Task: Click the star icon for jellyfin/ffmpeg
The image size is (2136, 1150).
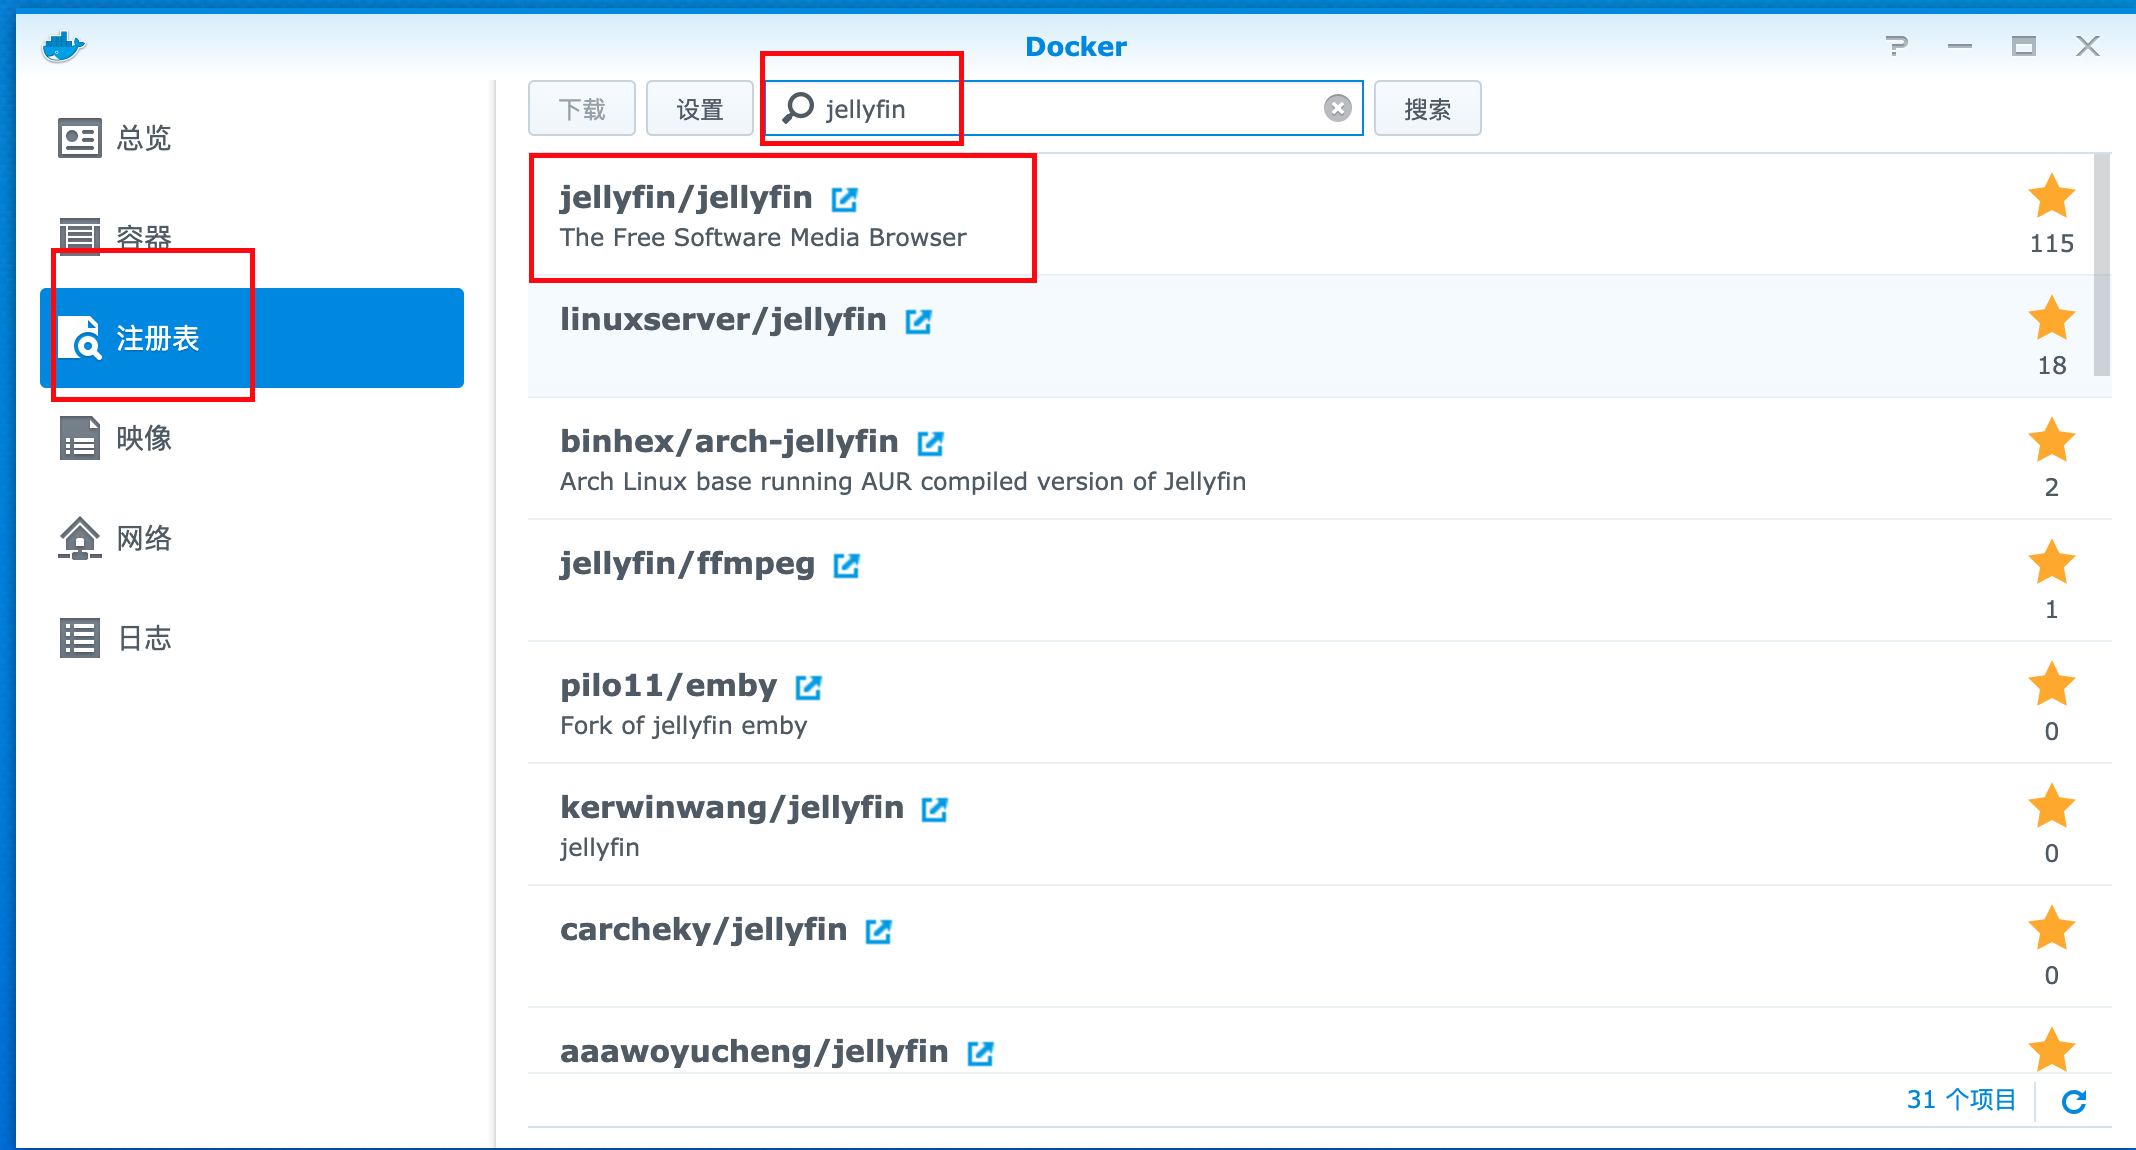Action: [x=2052, y=562]
